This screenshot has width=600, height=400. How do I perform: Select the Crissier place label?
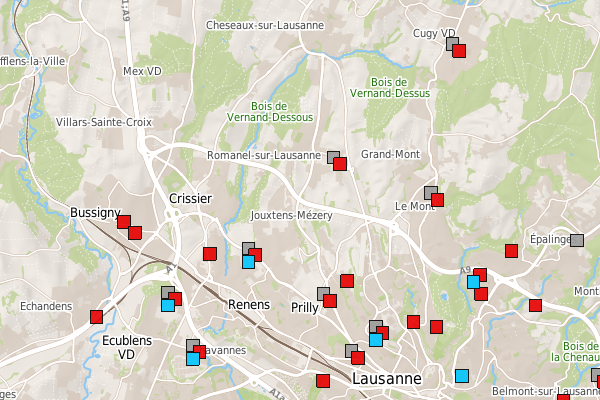tap(191, 198)
